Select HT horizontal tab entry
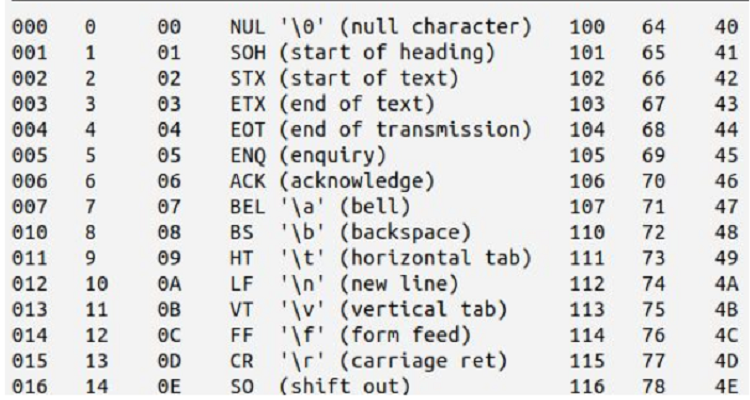 click(x=381, y=259)
